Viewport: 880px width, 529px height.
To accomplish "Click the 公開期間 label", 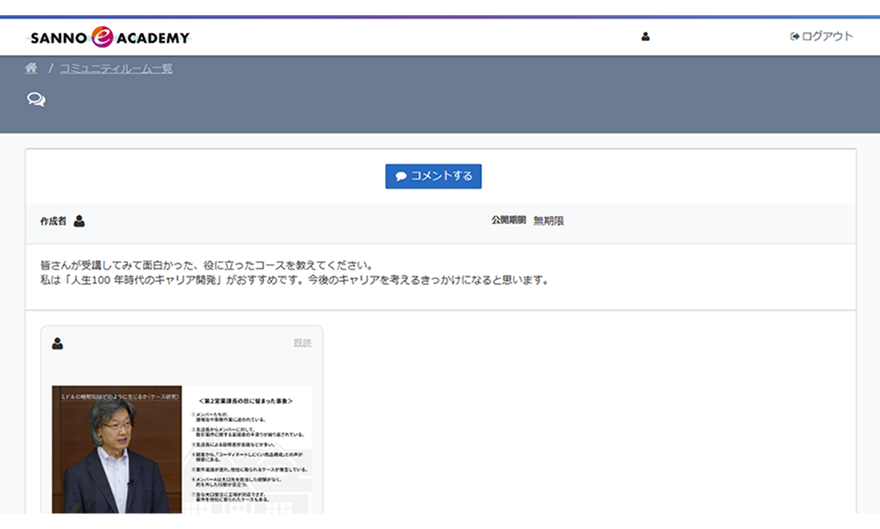I will coord(508,220).
